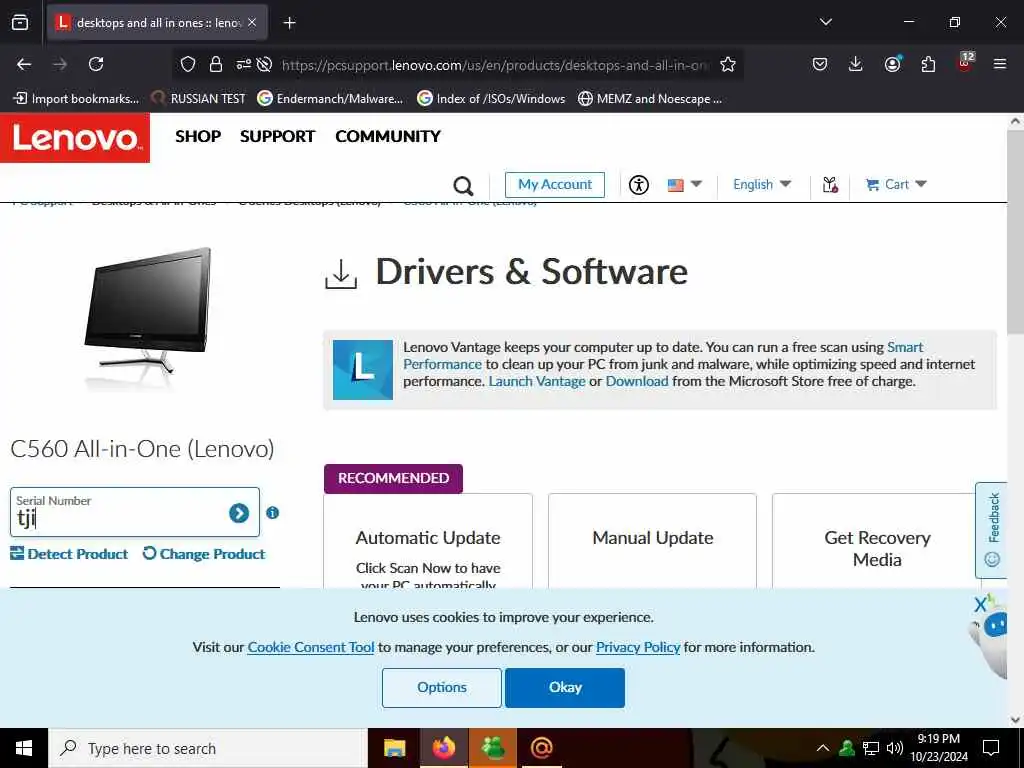
Task: Open the Index of /ISOs/Windows bookmark
Action: point(491,99)
